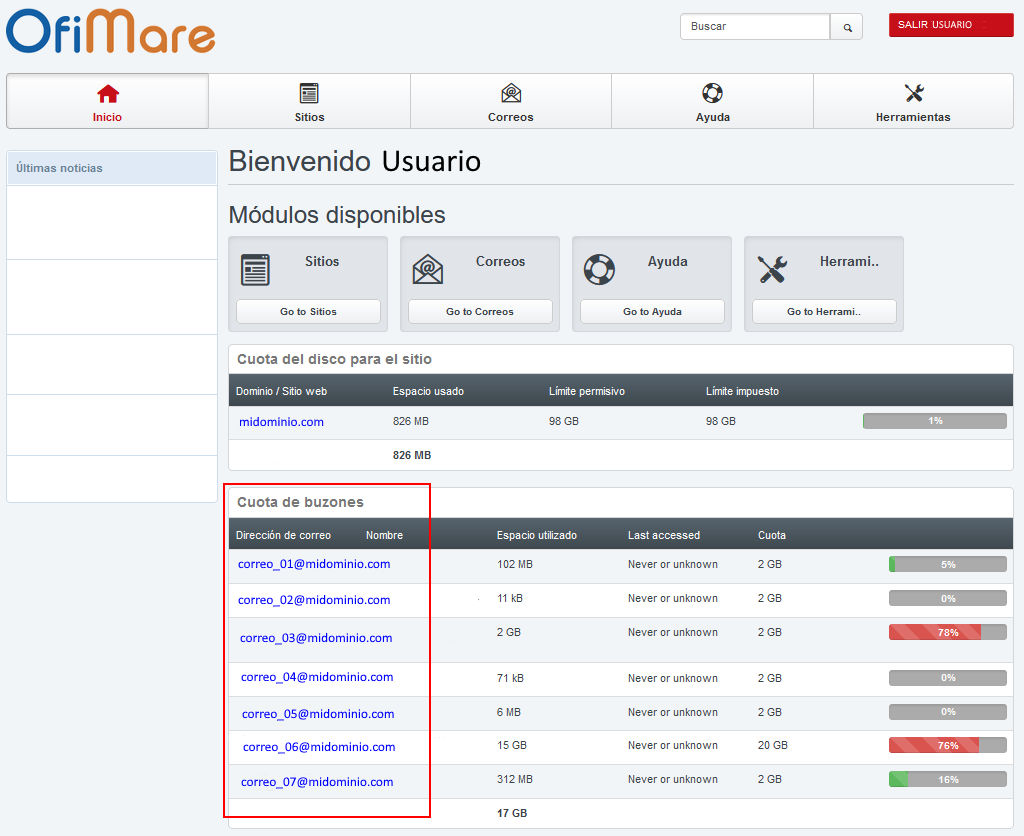This screenshot has height=836, width=1024.
Task: Click the 16% quota bar for correo_07
Action: [x=948, y=779]
